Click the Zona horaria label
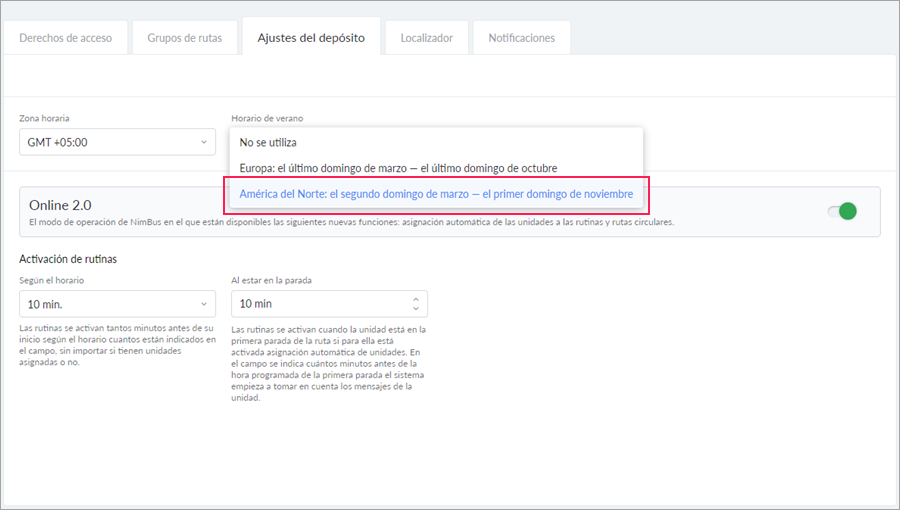This screenshot has height=510, width=900. [44, 118]
